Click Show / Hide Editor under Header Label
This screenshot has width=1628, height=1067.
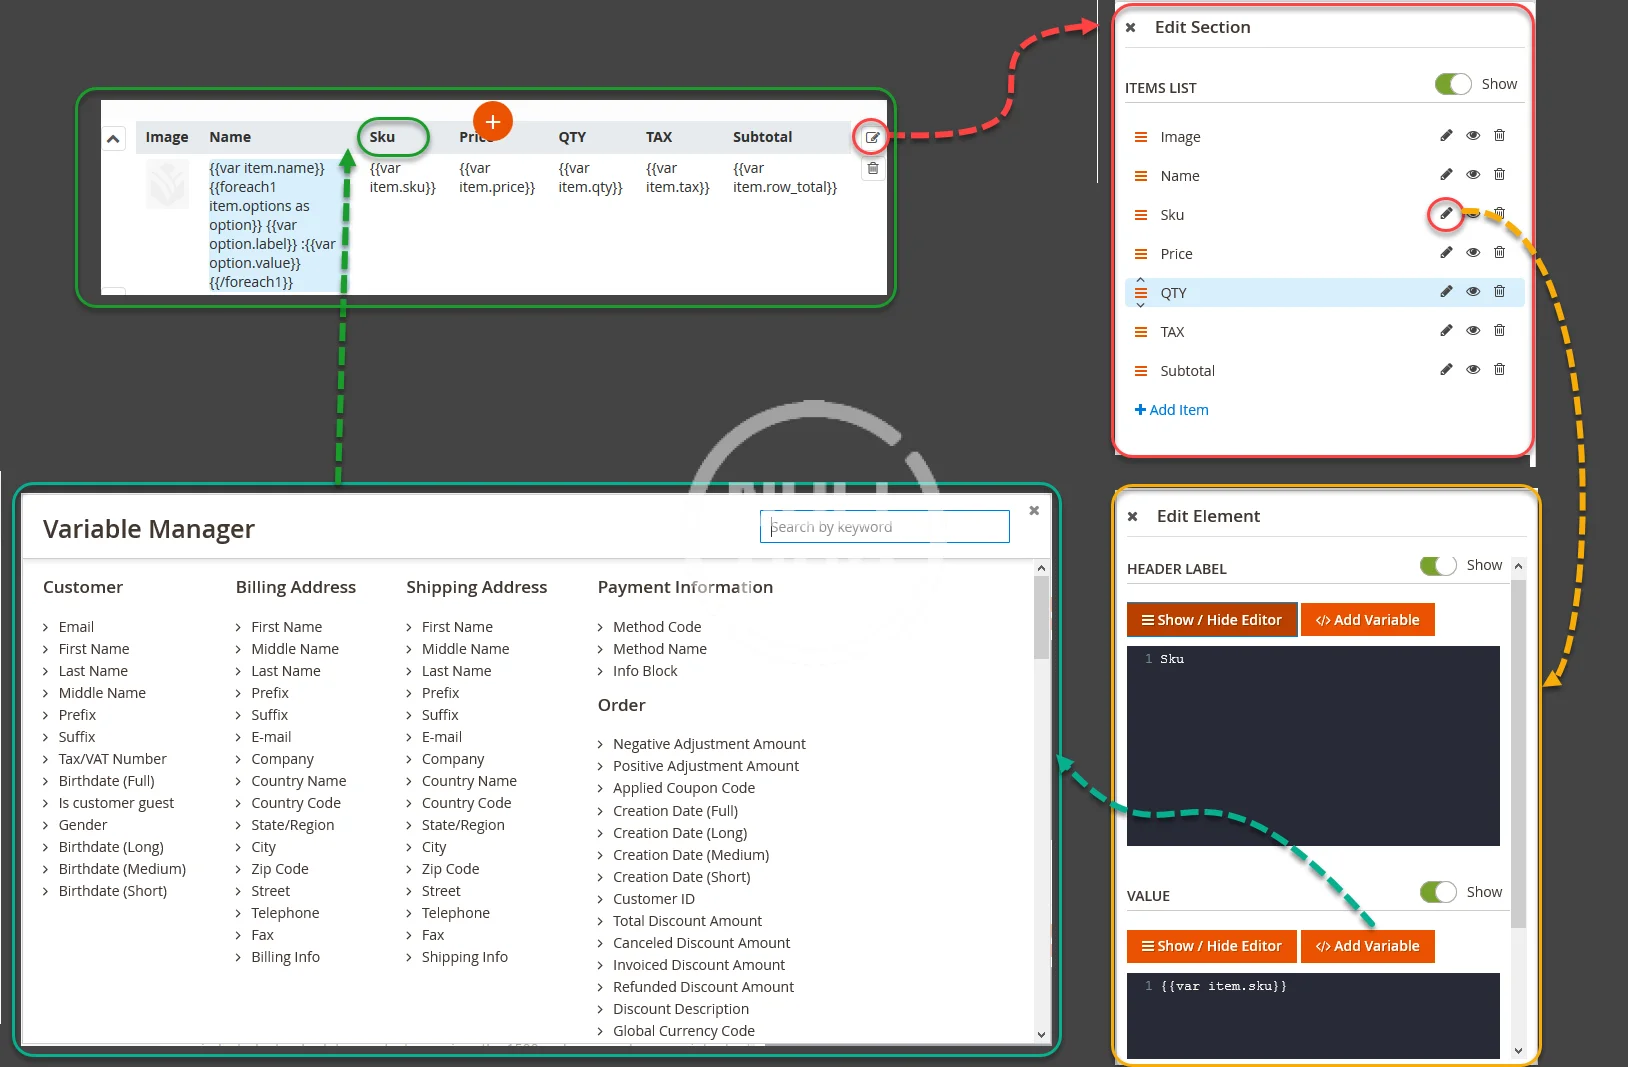[1211, 620]
